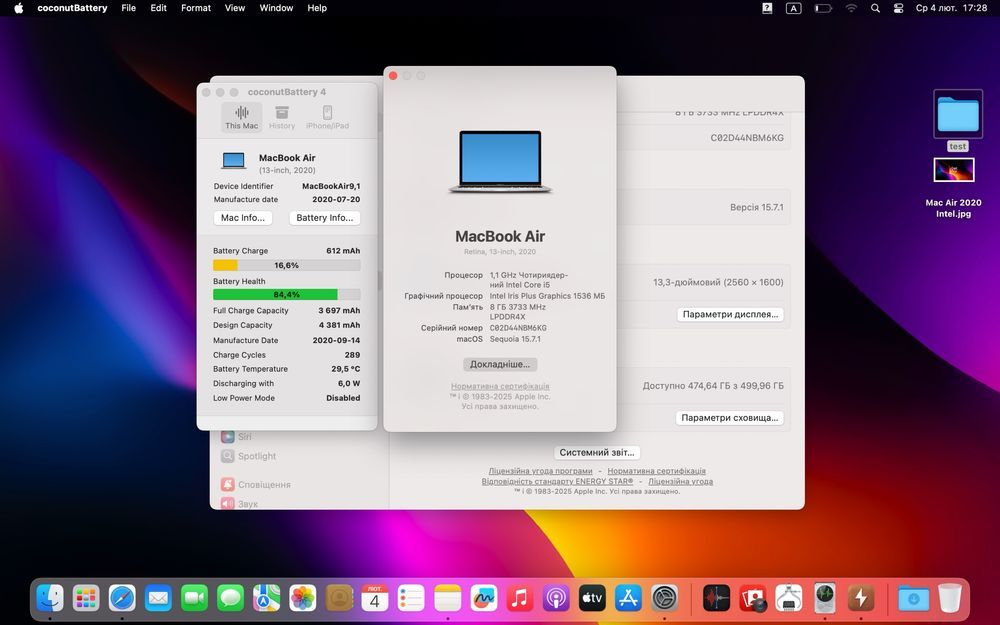Launch Music from the Dock
This screenshot has width=1000, height=625.
click(520, 598)
